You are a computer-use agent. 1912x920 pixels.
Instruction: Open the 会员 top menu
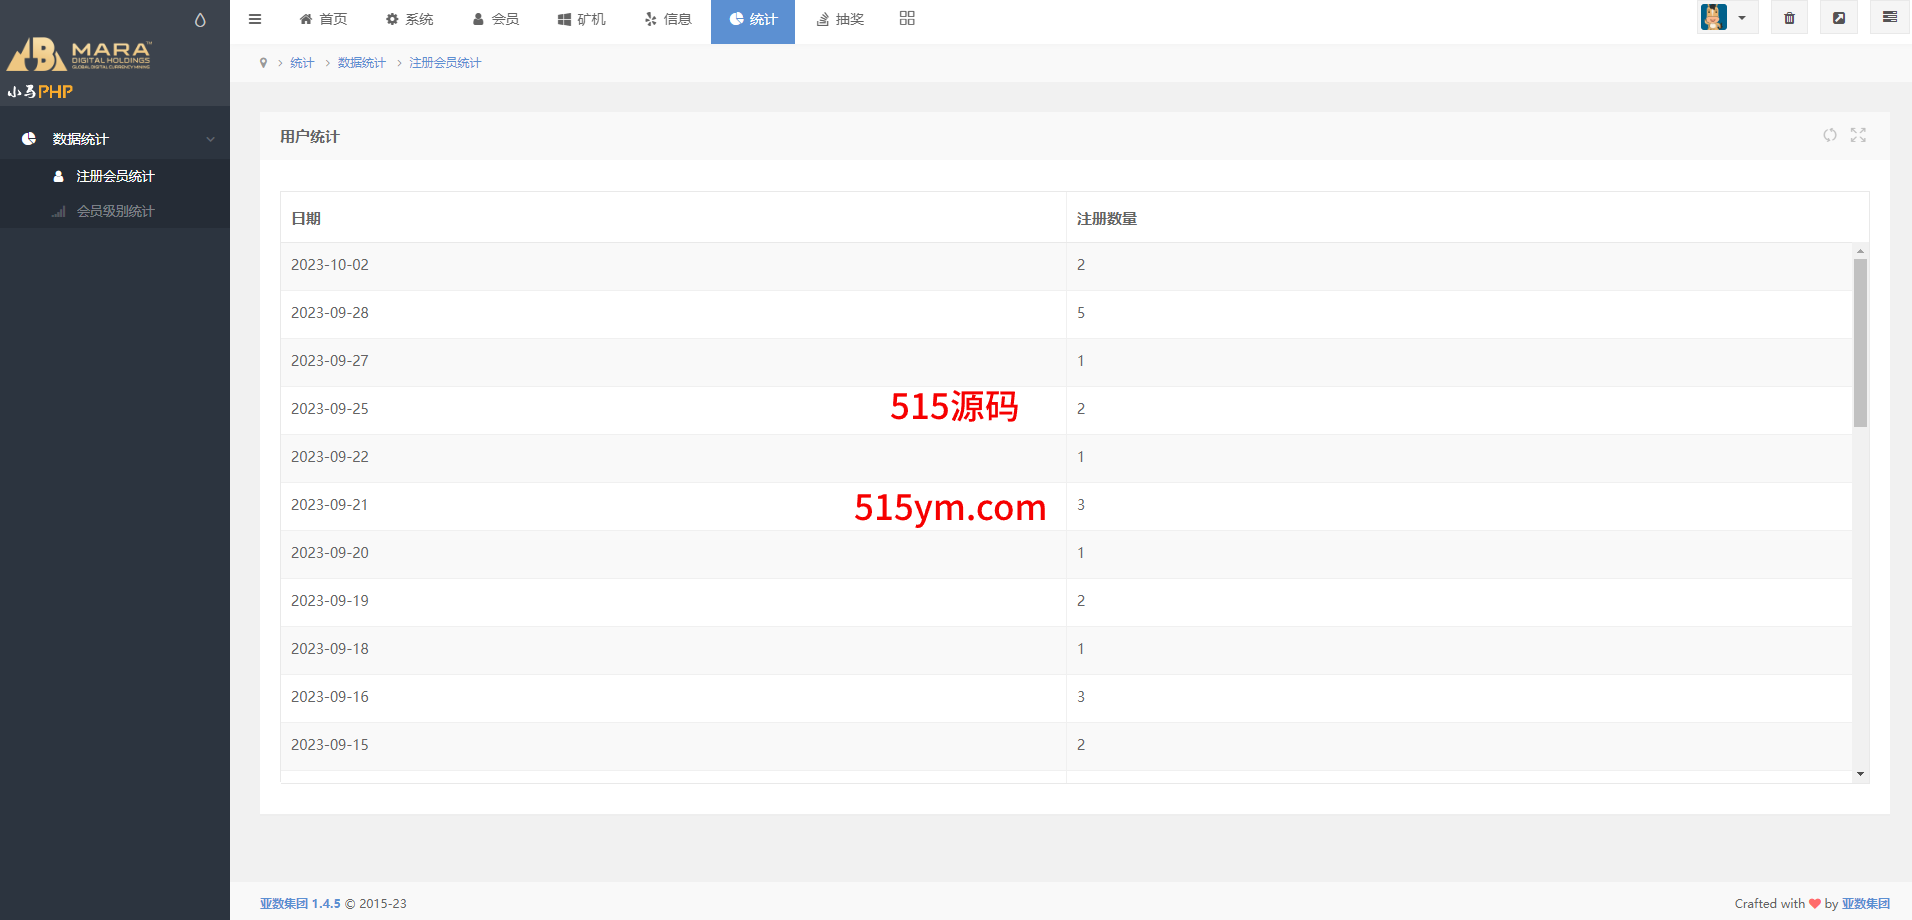click(x=496, y=19)
